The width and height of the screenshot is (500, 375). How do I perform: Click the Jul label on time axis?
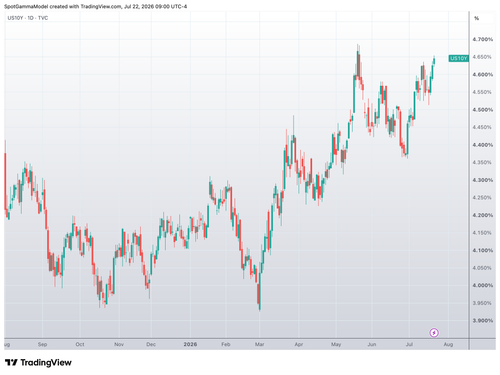pos(409,344)
